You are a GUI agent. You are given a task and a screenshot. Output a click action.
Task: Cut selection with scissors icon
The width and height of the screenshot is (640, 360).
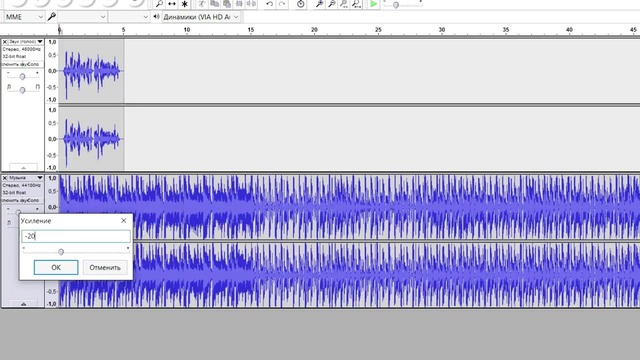[x=202, y=4]
